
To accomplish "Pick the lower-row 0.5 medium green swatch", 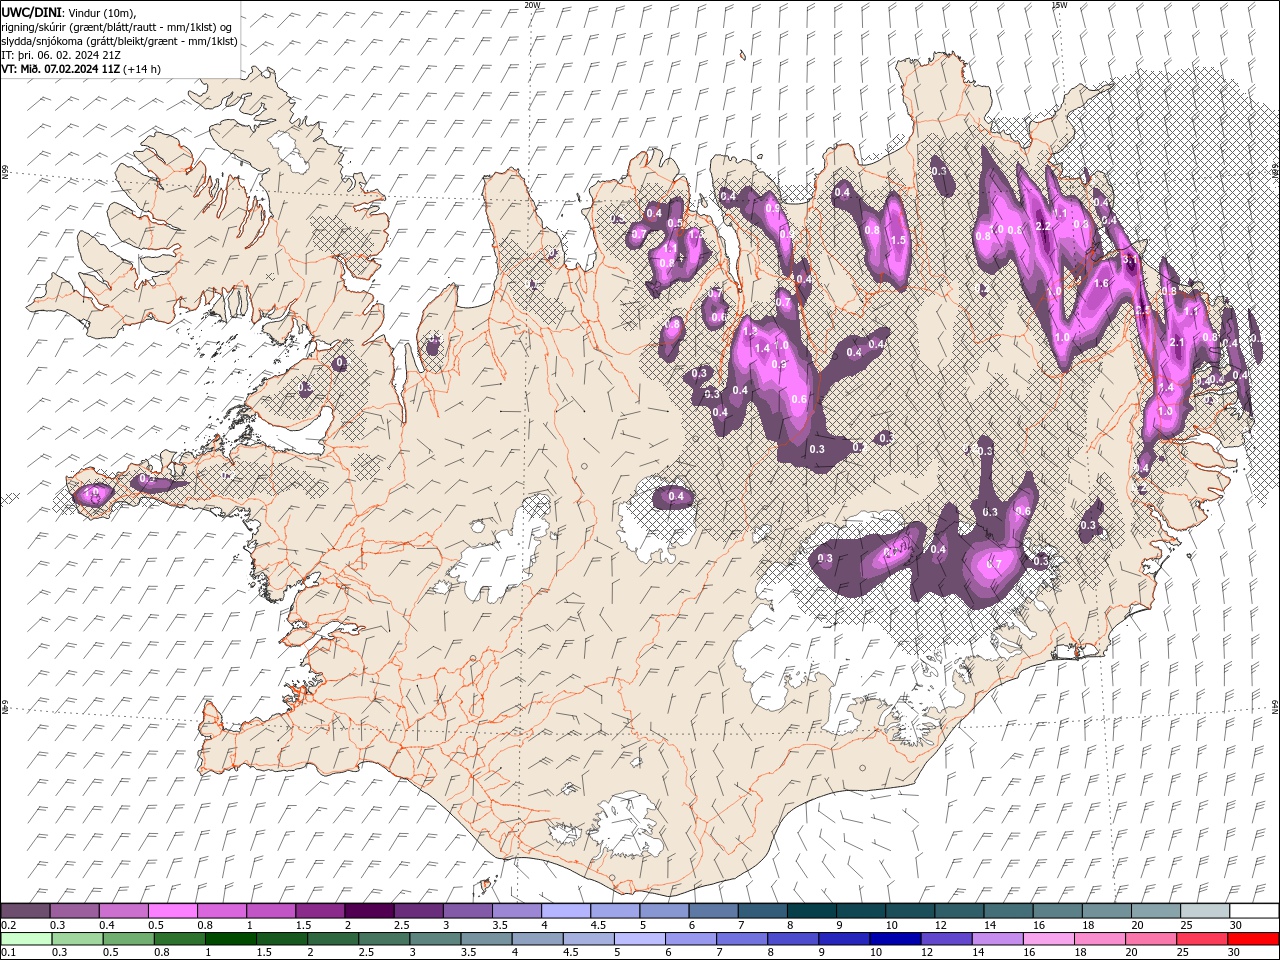I will click(129, 939).
